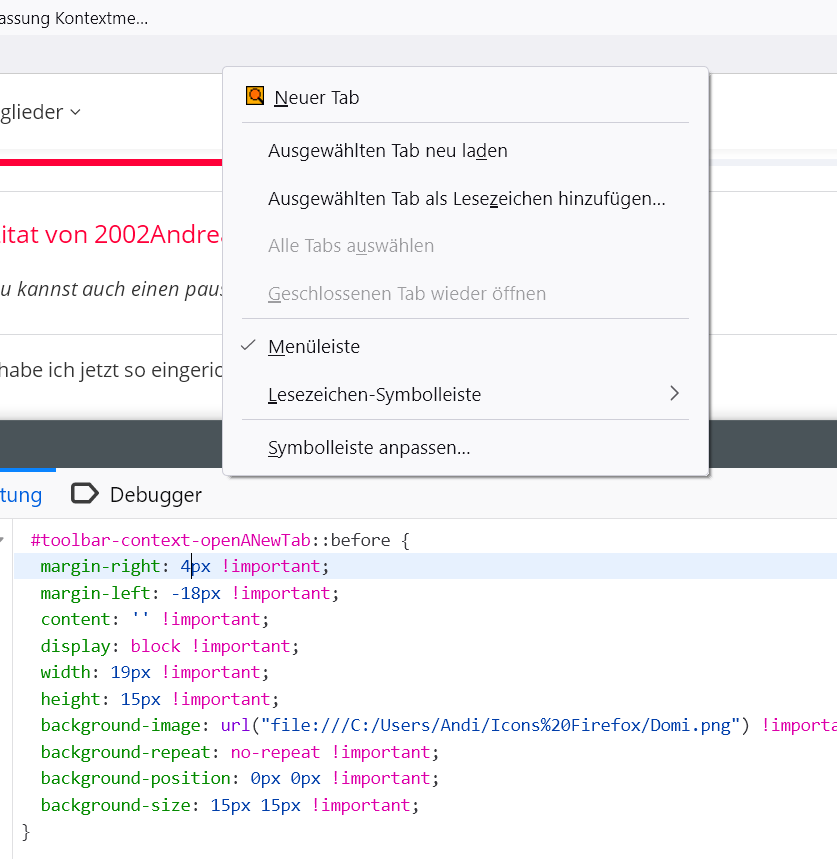Screen dimensions: 837x859
Task: Switch to the Debugger devtools tab
Action: (155, 495)
